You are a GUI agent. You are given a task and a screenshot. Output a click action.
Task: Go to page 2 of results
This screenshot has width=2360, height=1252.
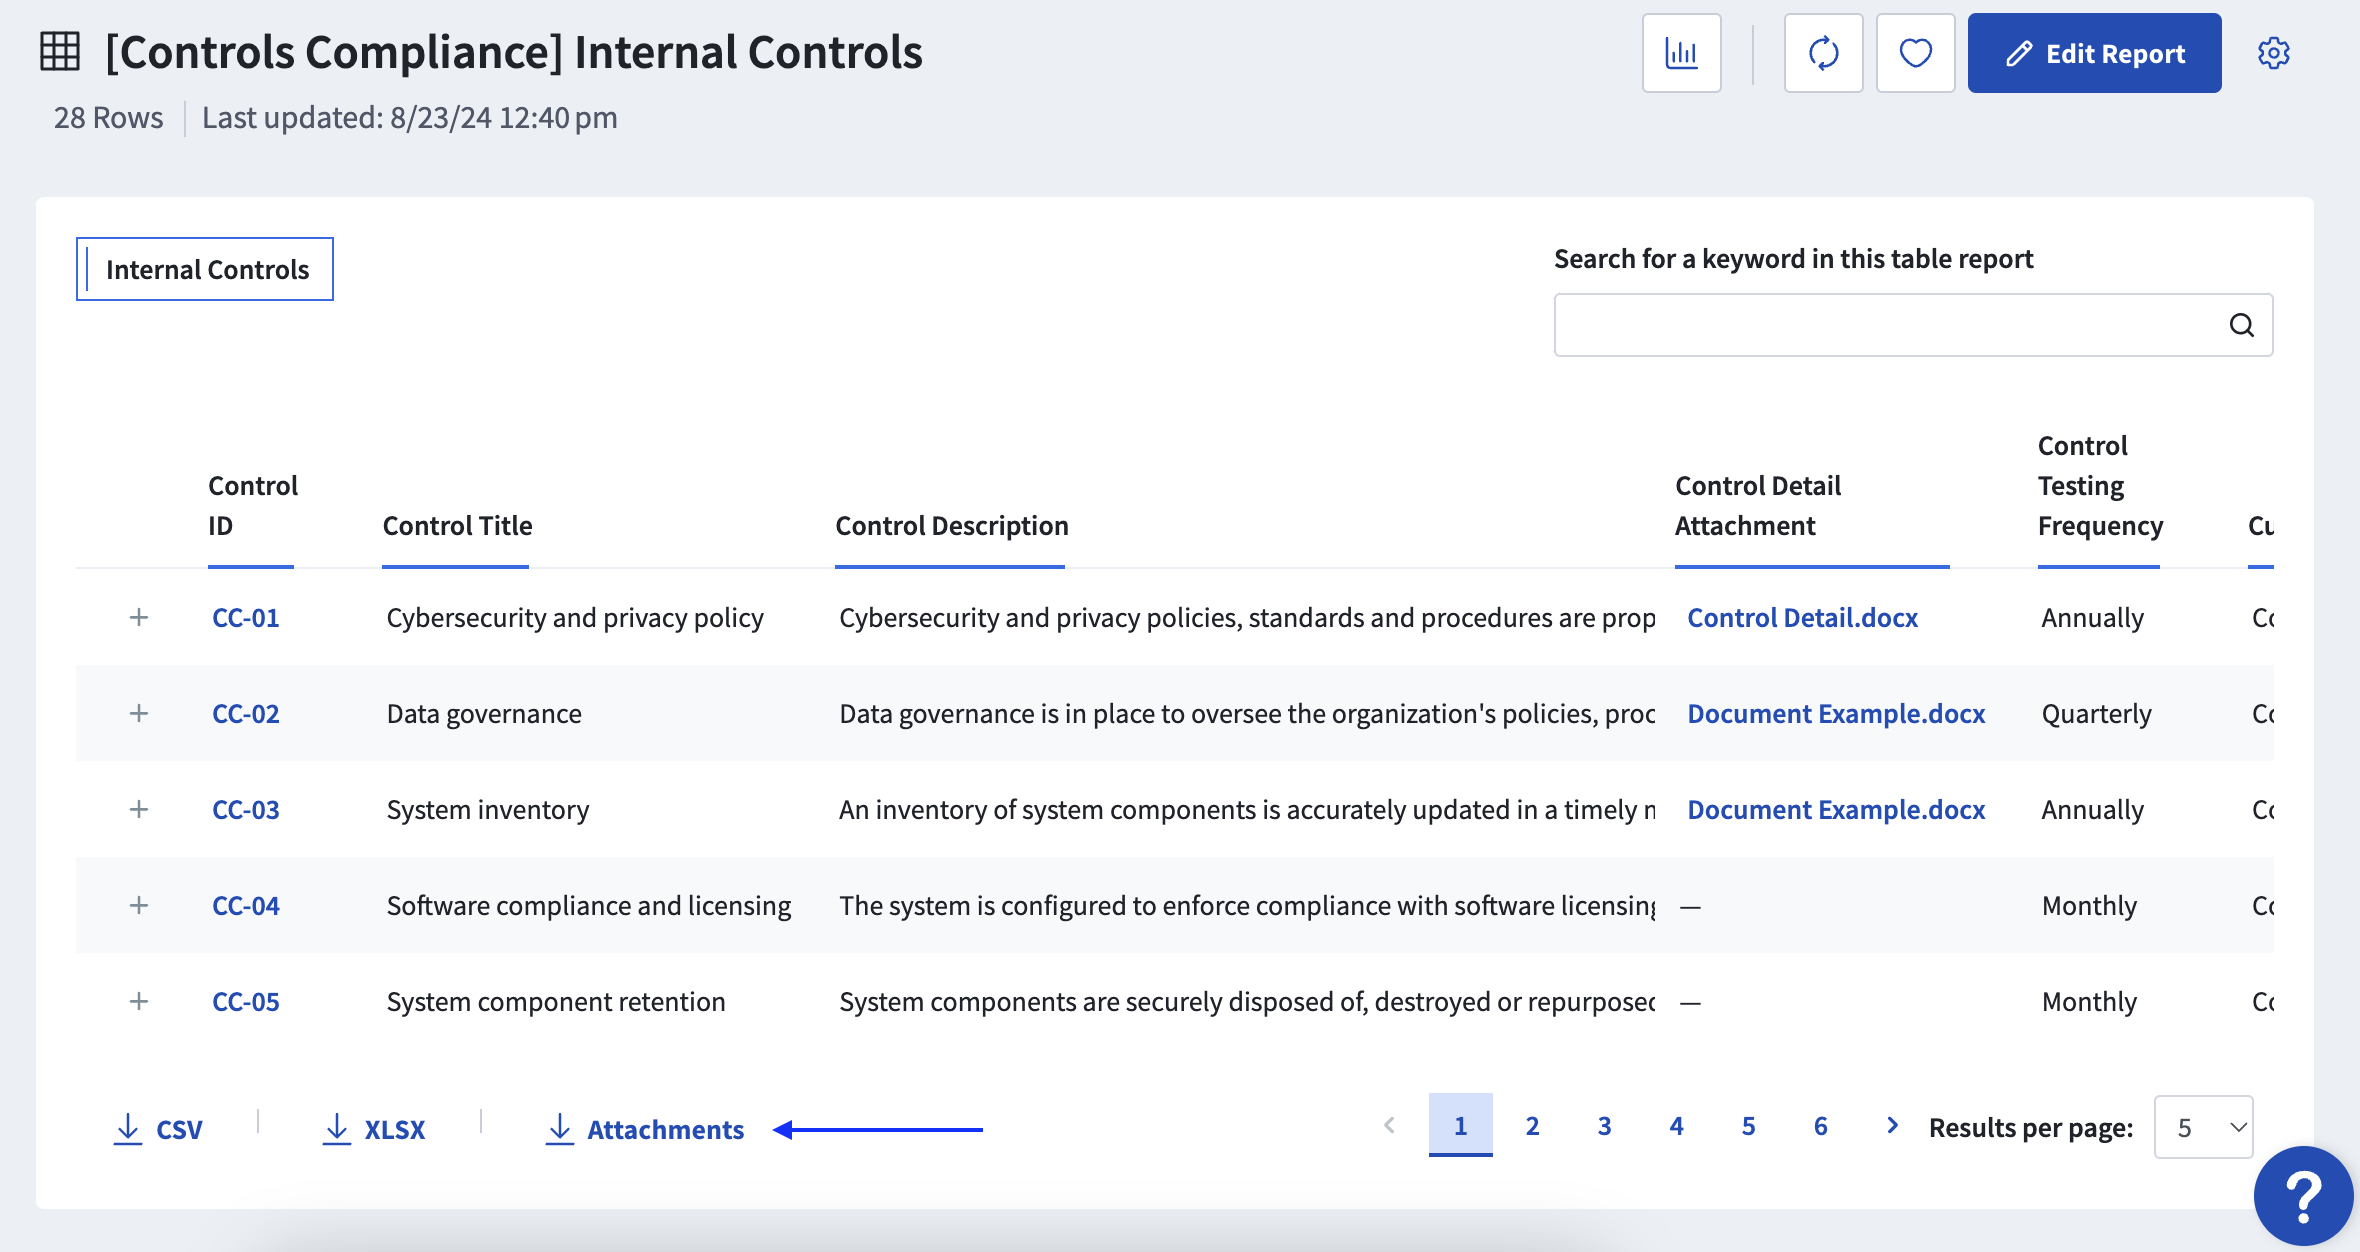(1532, 1126)
